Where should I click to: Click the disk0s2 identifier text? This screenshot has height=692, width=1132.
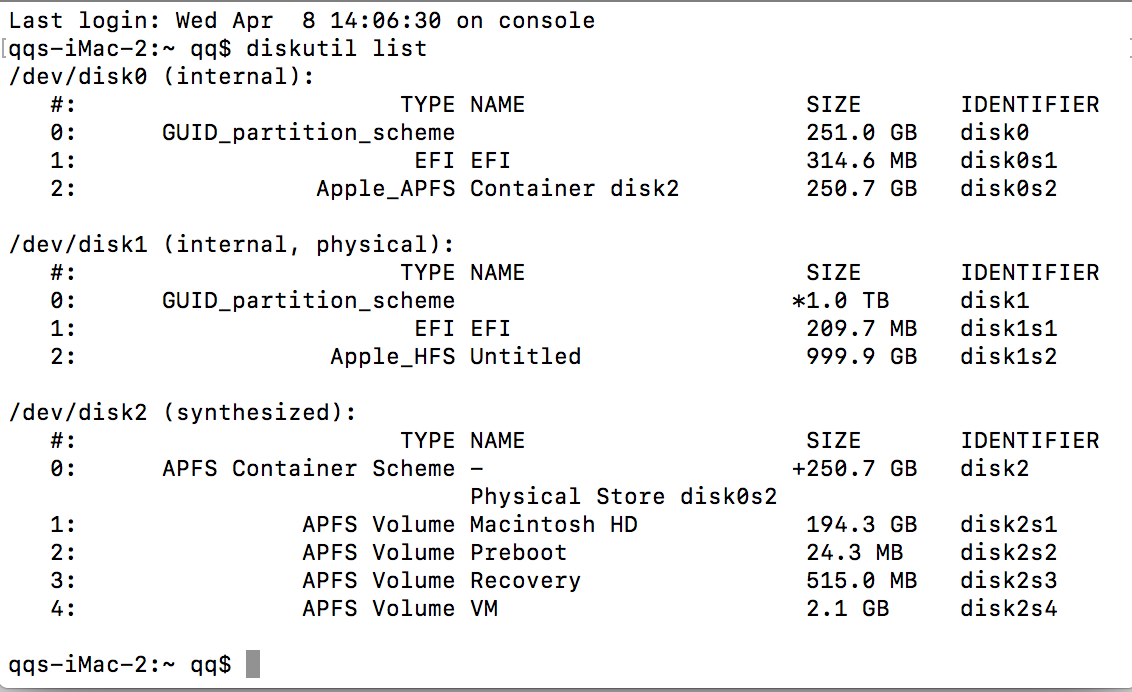1009,188
